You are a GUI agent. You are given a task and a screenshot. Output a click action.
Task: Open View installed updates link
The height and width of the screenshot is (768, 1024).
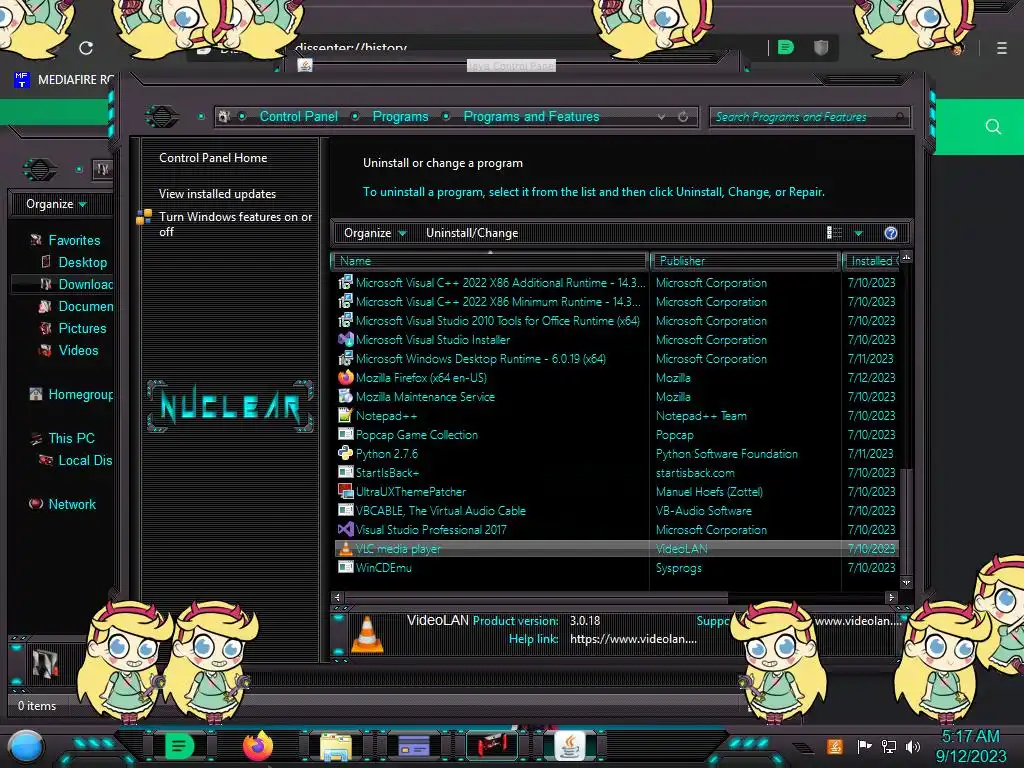coord(217,194)
